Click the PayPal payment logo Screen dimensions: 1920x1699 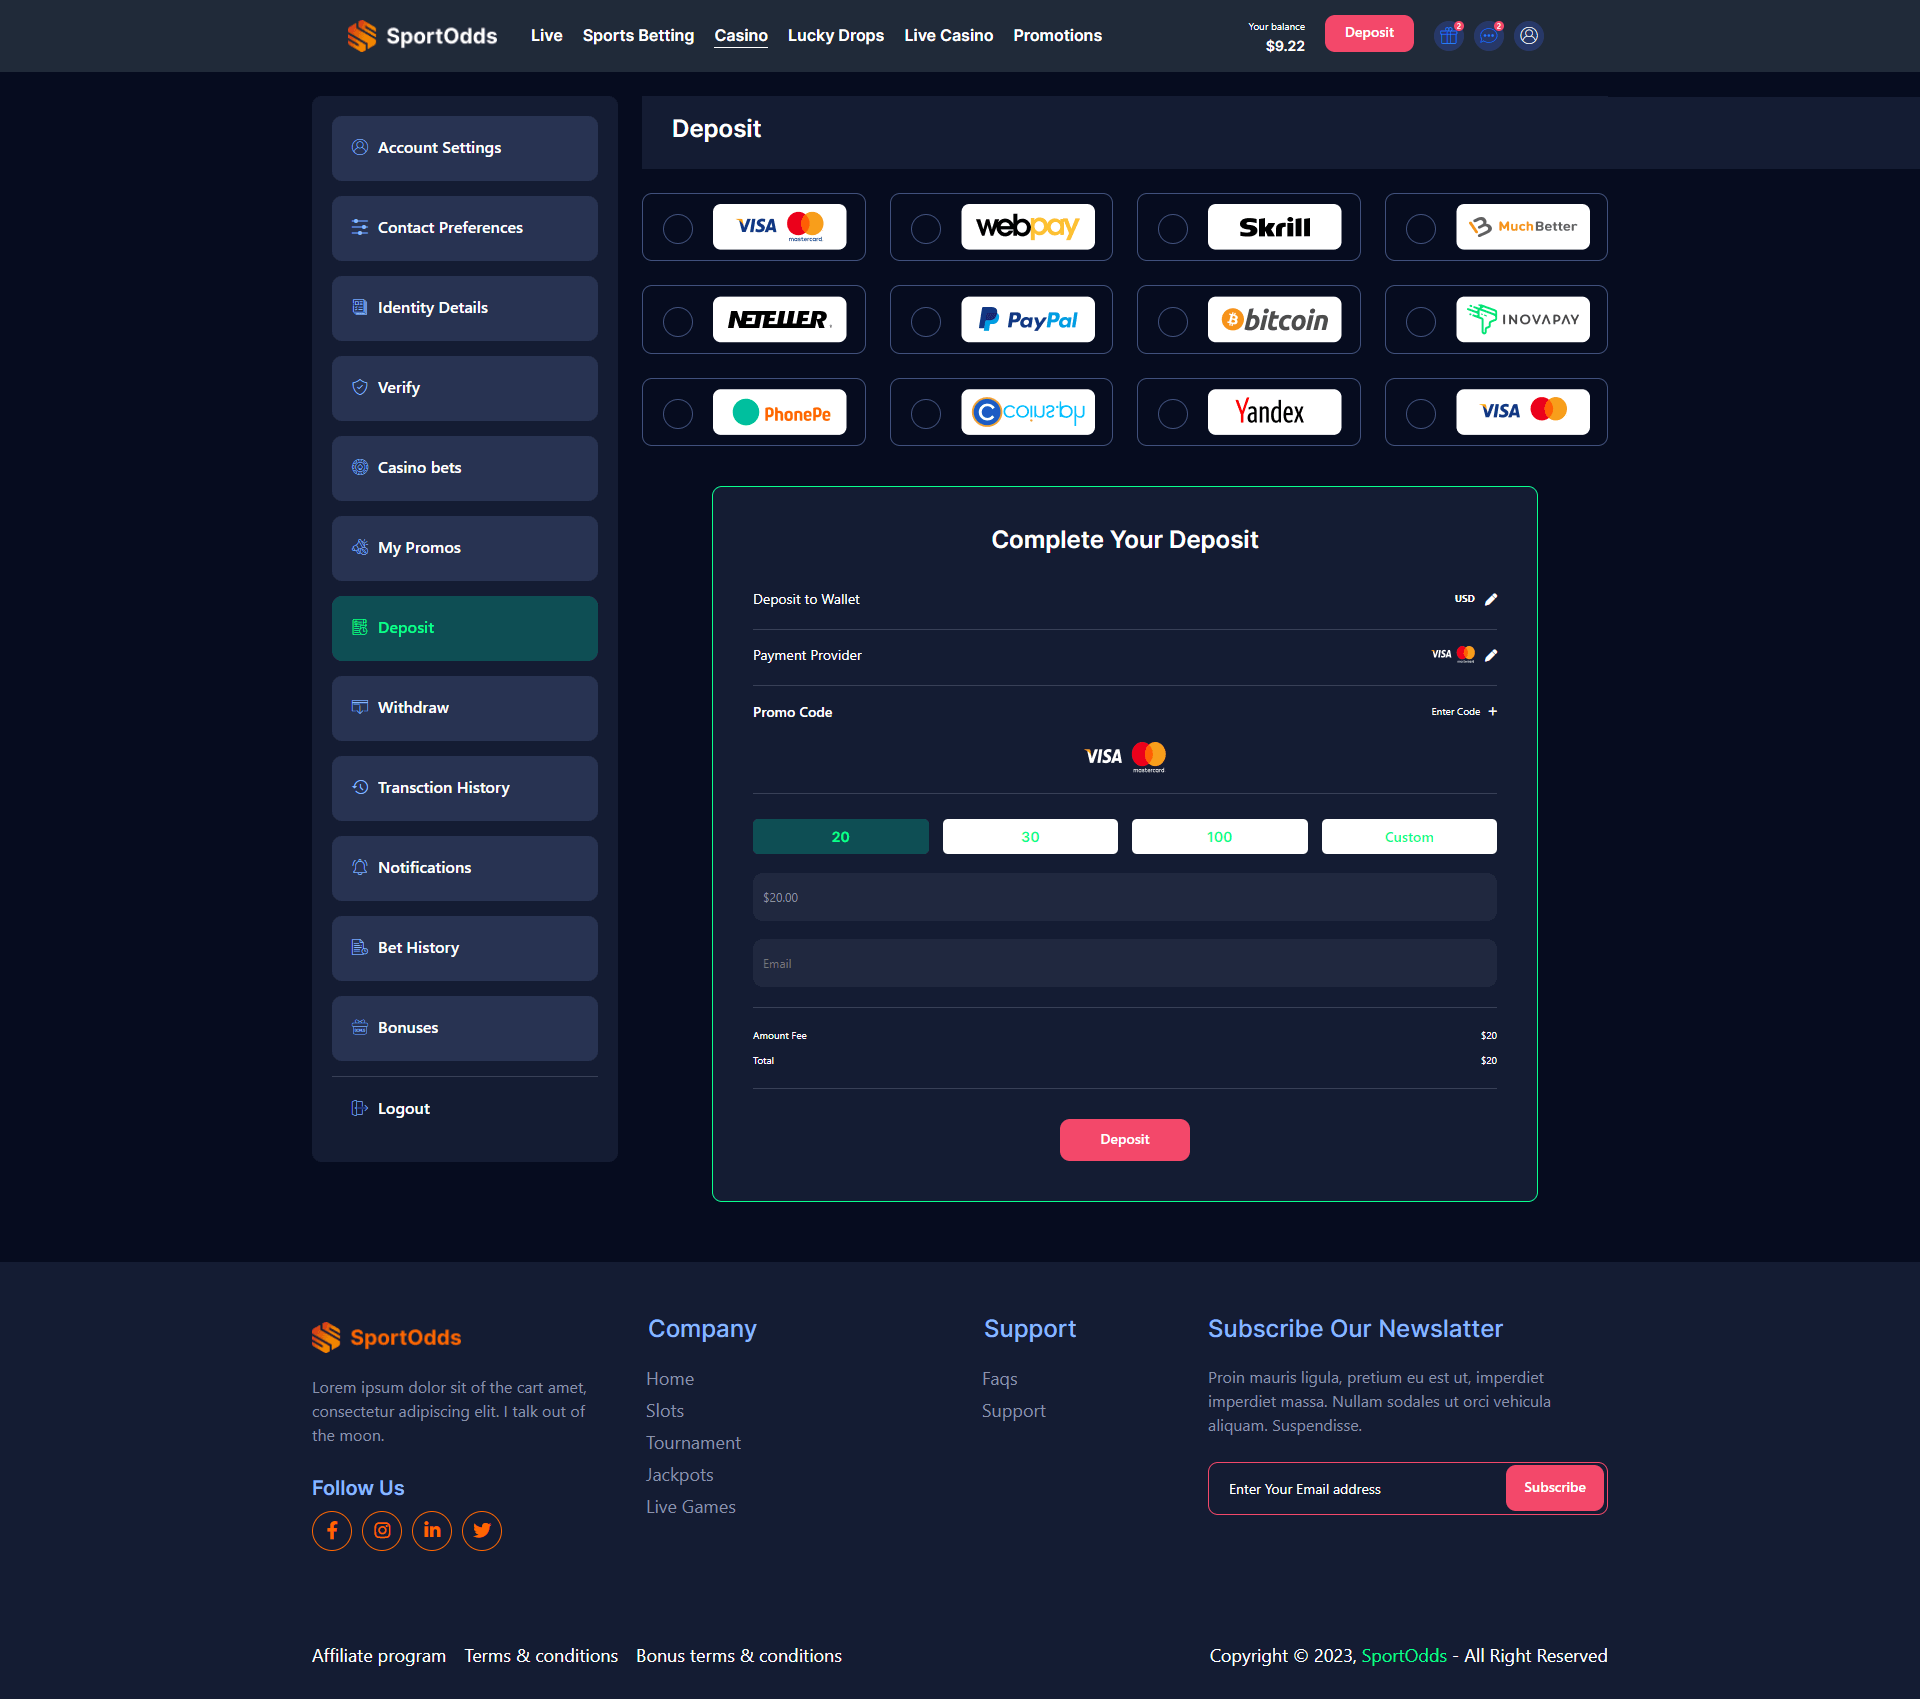[1028, 319]
